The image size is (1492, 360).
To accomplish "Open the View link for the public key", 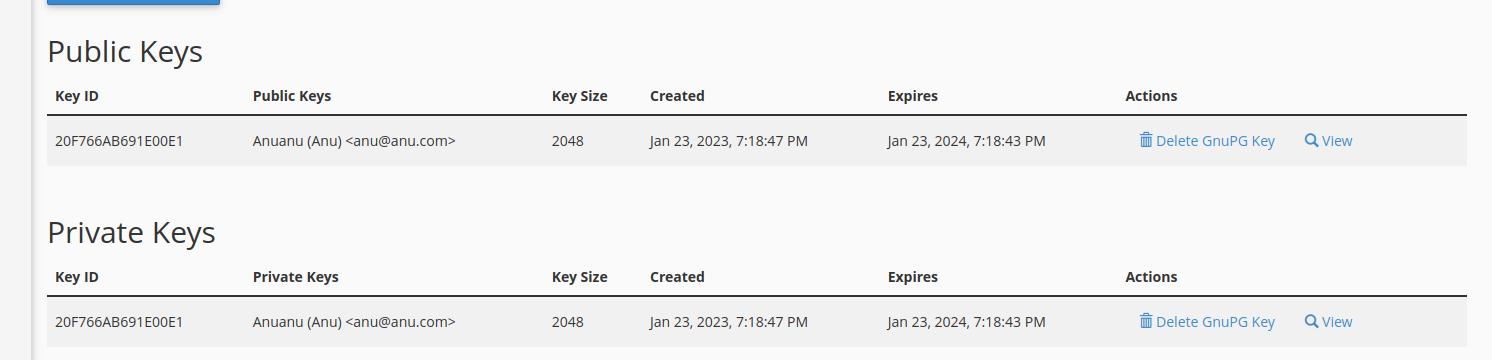I will pyautogui.click(x=1328, y=141).
